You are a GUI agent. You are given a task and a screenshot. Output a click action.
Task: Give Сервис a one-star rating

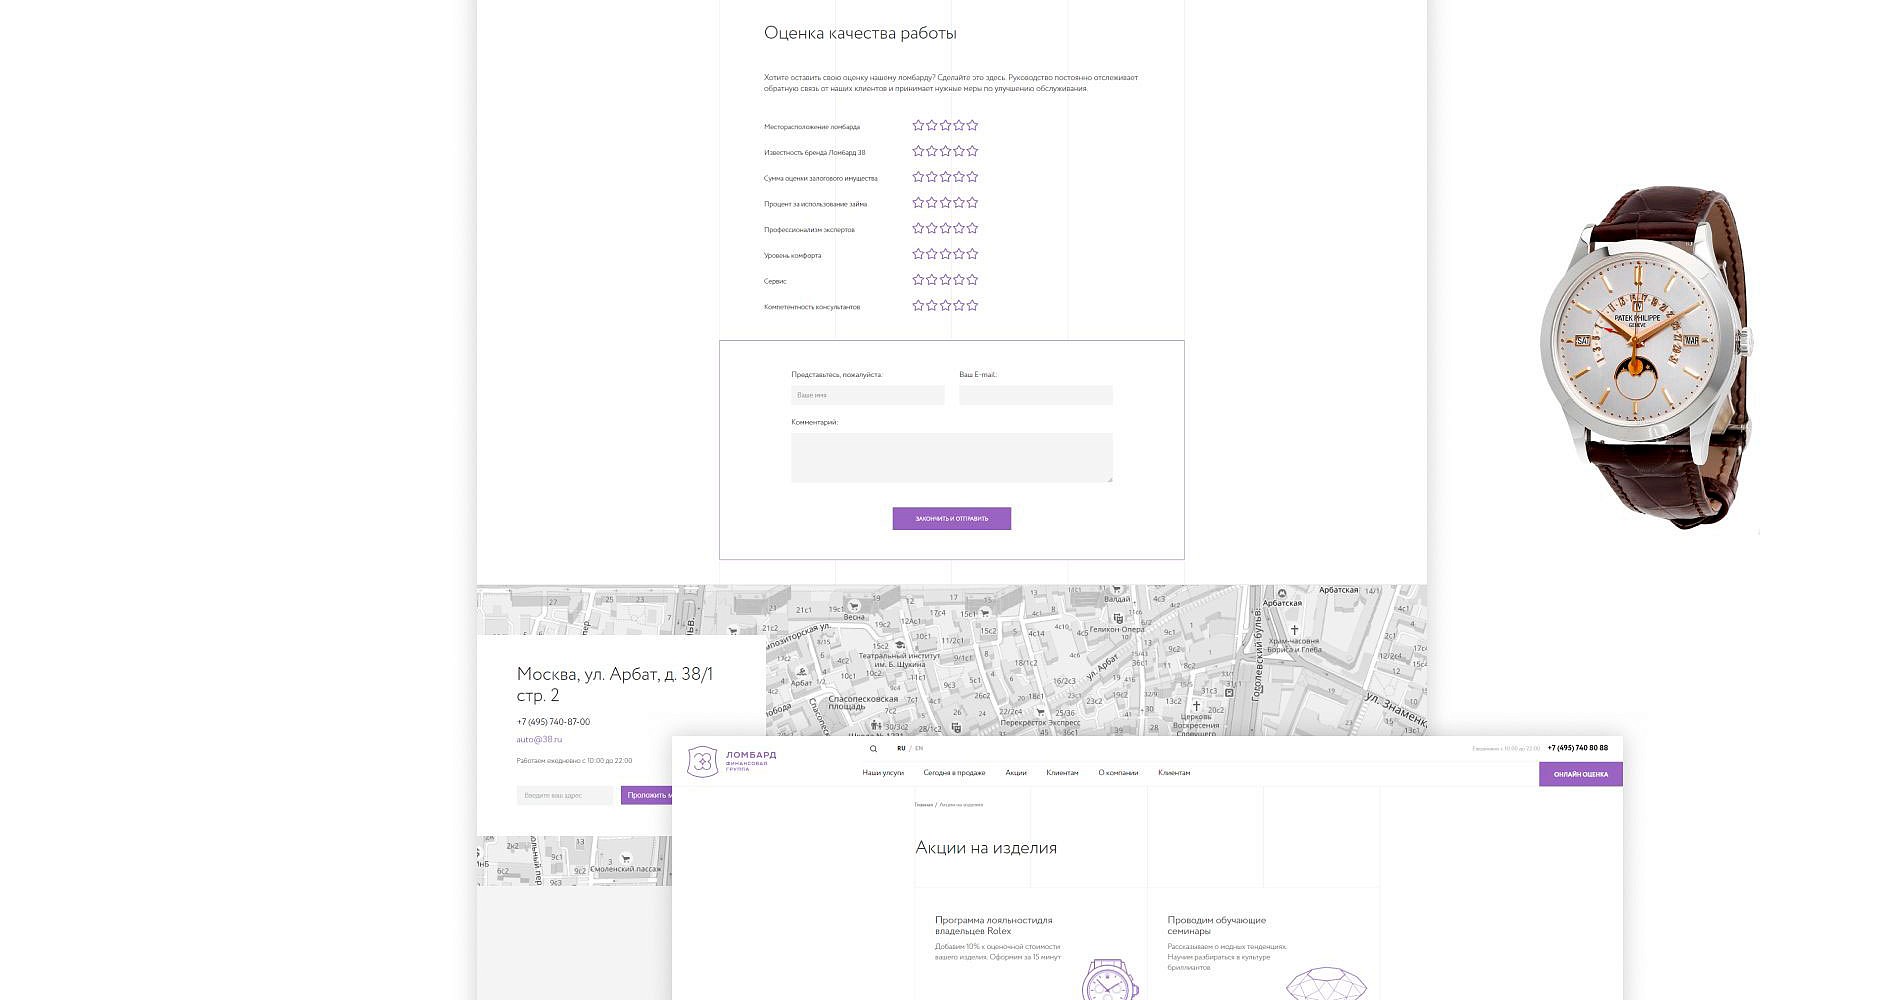[x=918, y=280]
